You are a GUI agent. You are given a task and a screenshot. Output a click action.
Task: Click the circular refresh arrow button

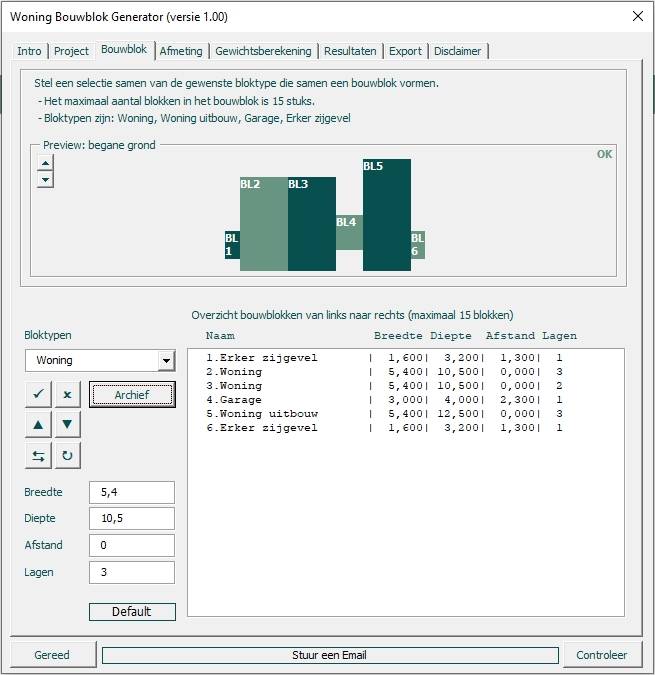(67, 455)
